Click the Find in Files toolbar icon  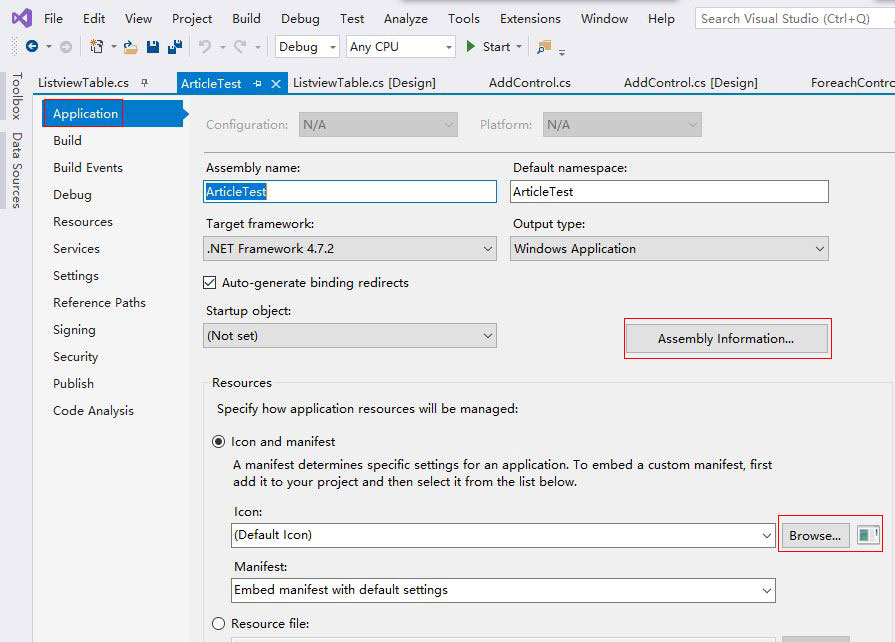point(545,47)
